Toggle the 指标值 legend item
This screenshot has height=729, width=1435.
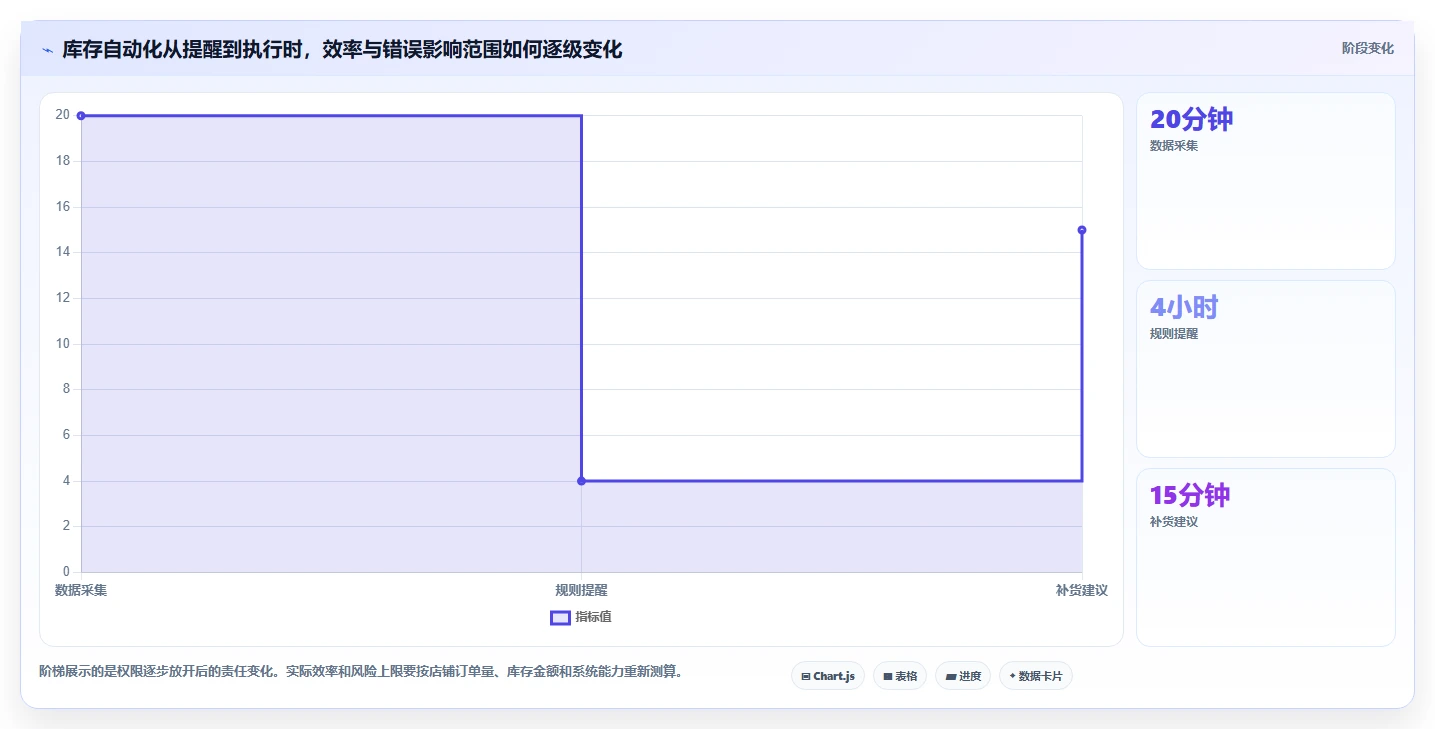point(581,617)
